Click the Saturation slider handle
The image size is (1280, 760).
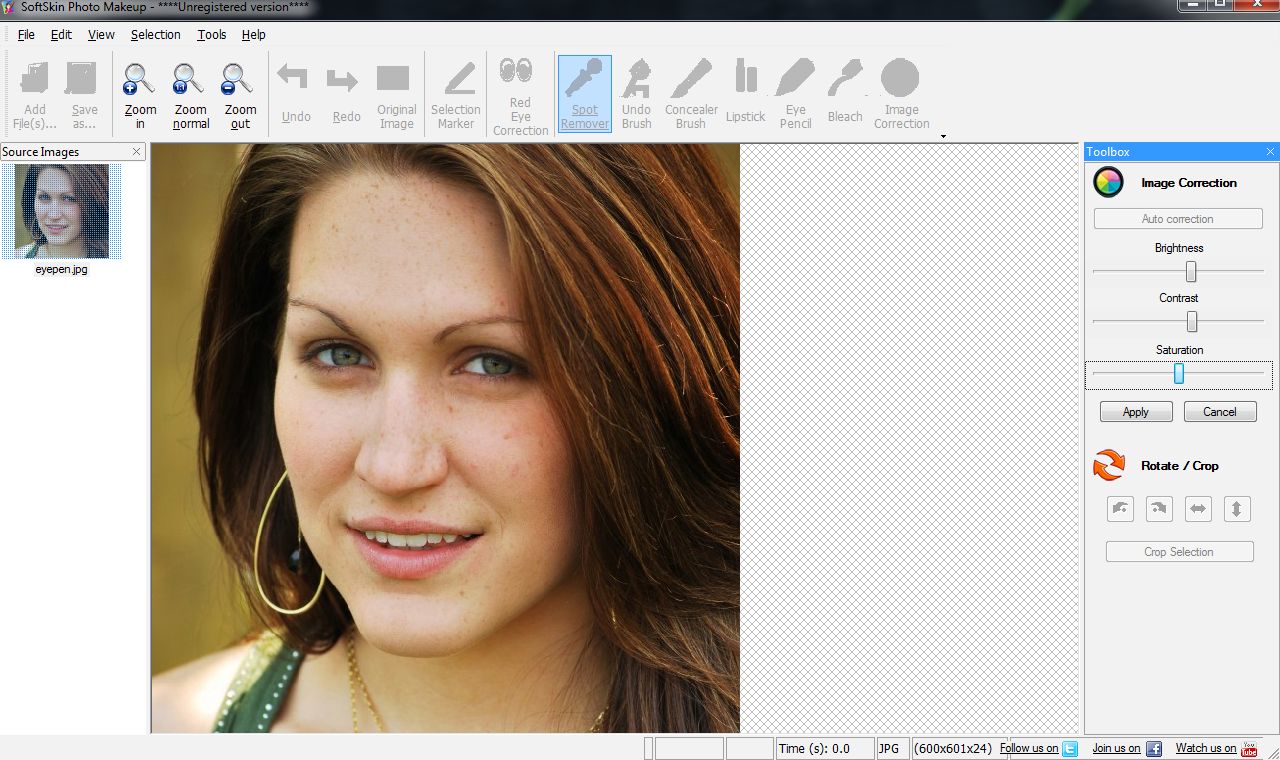point(1179,373)
